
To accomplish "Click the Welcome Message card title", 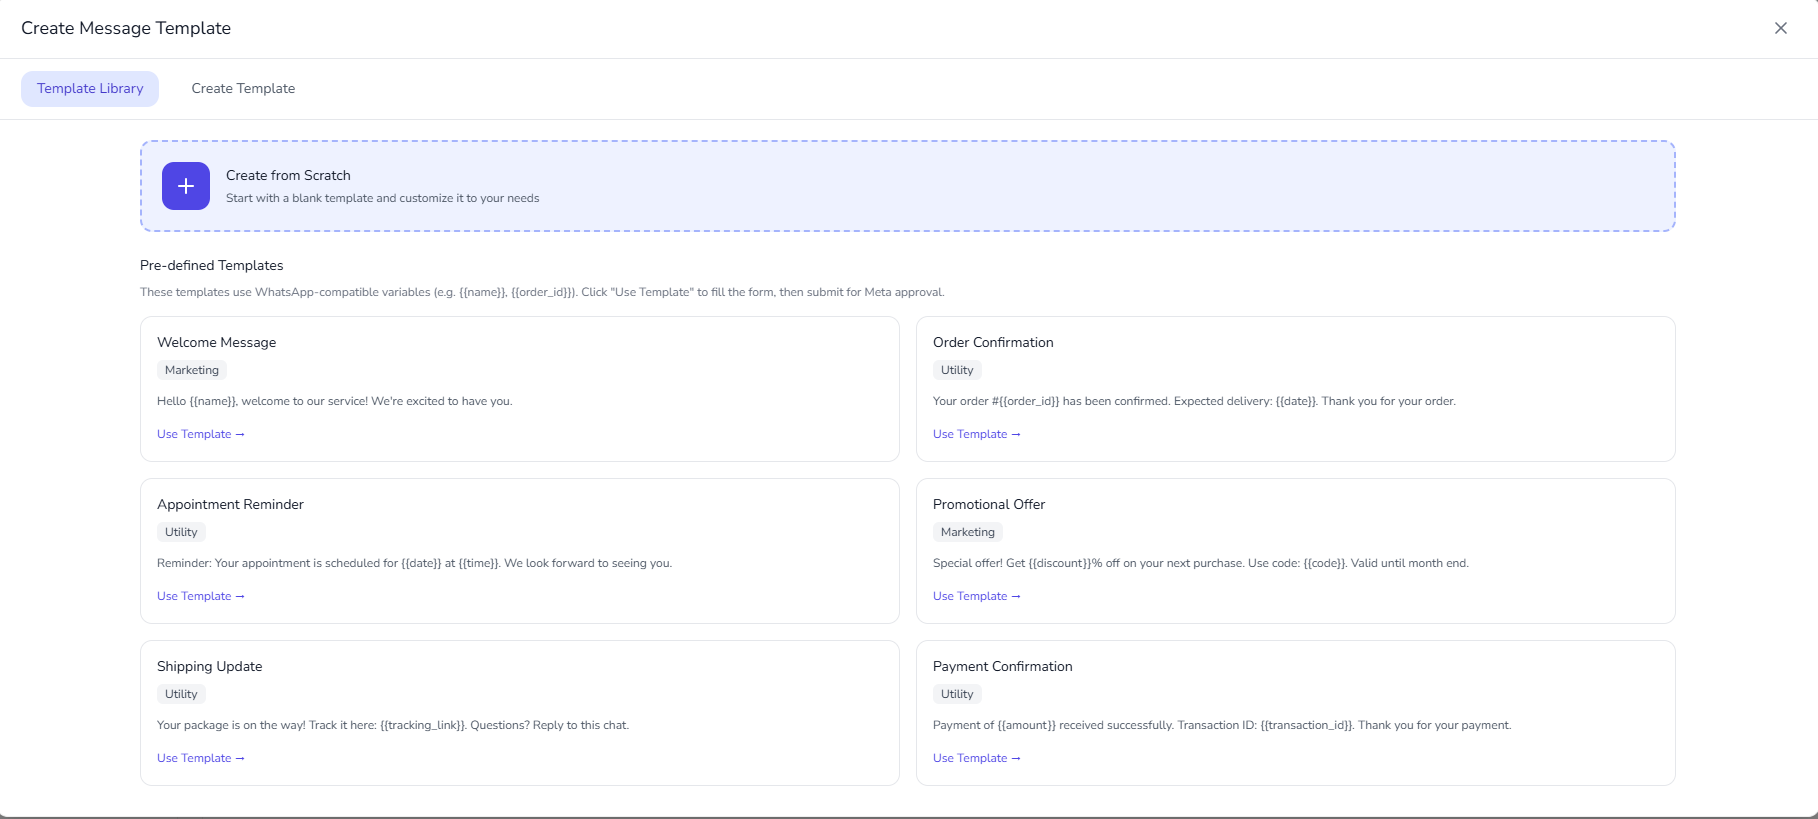I will [216, 342].
